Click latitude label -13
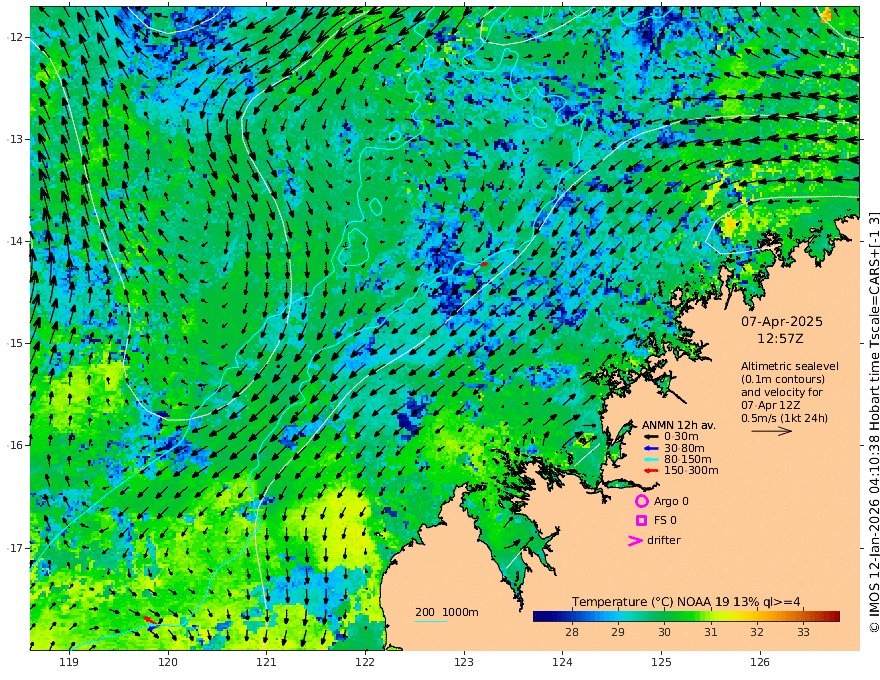The height and width of the screenshot is (680, 880). [15, 139]
